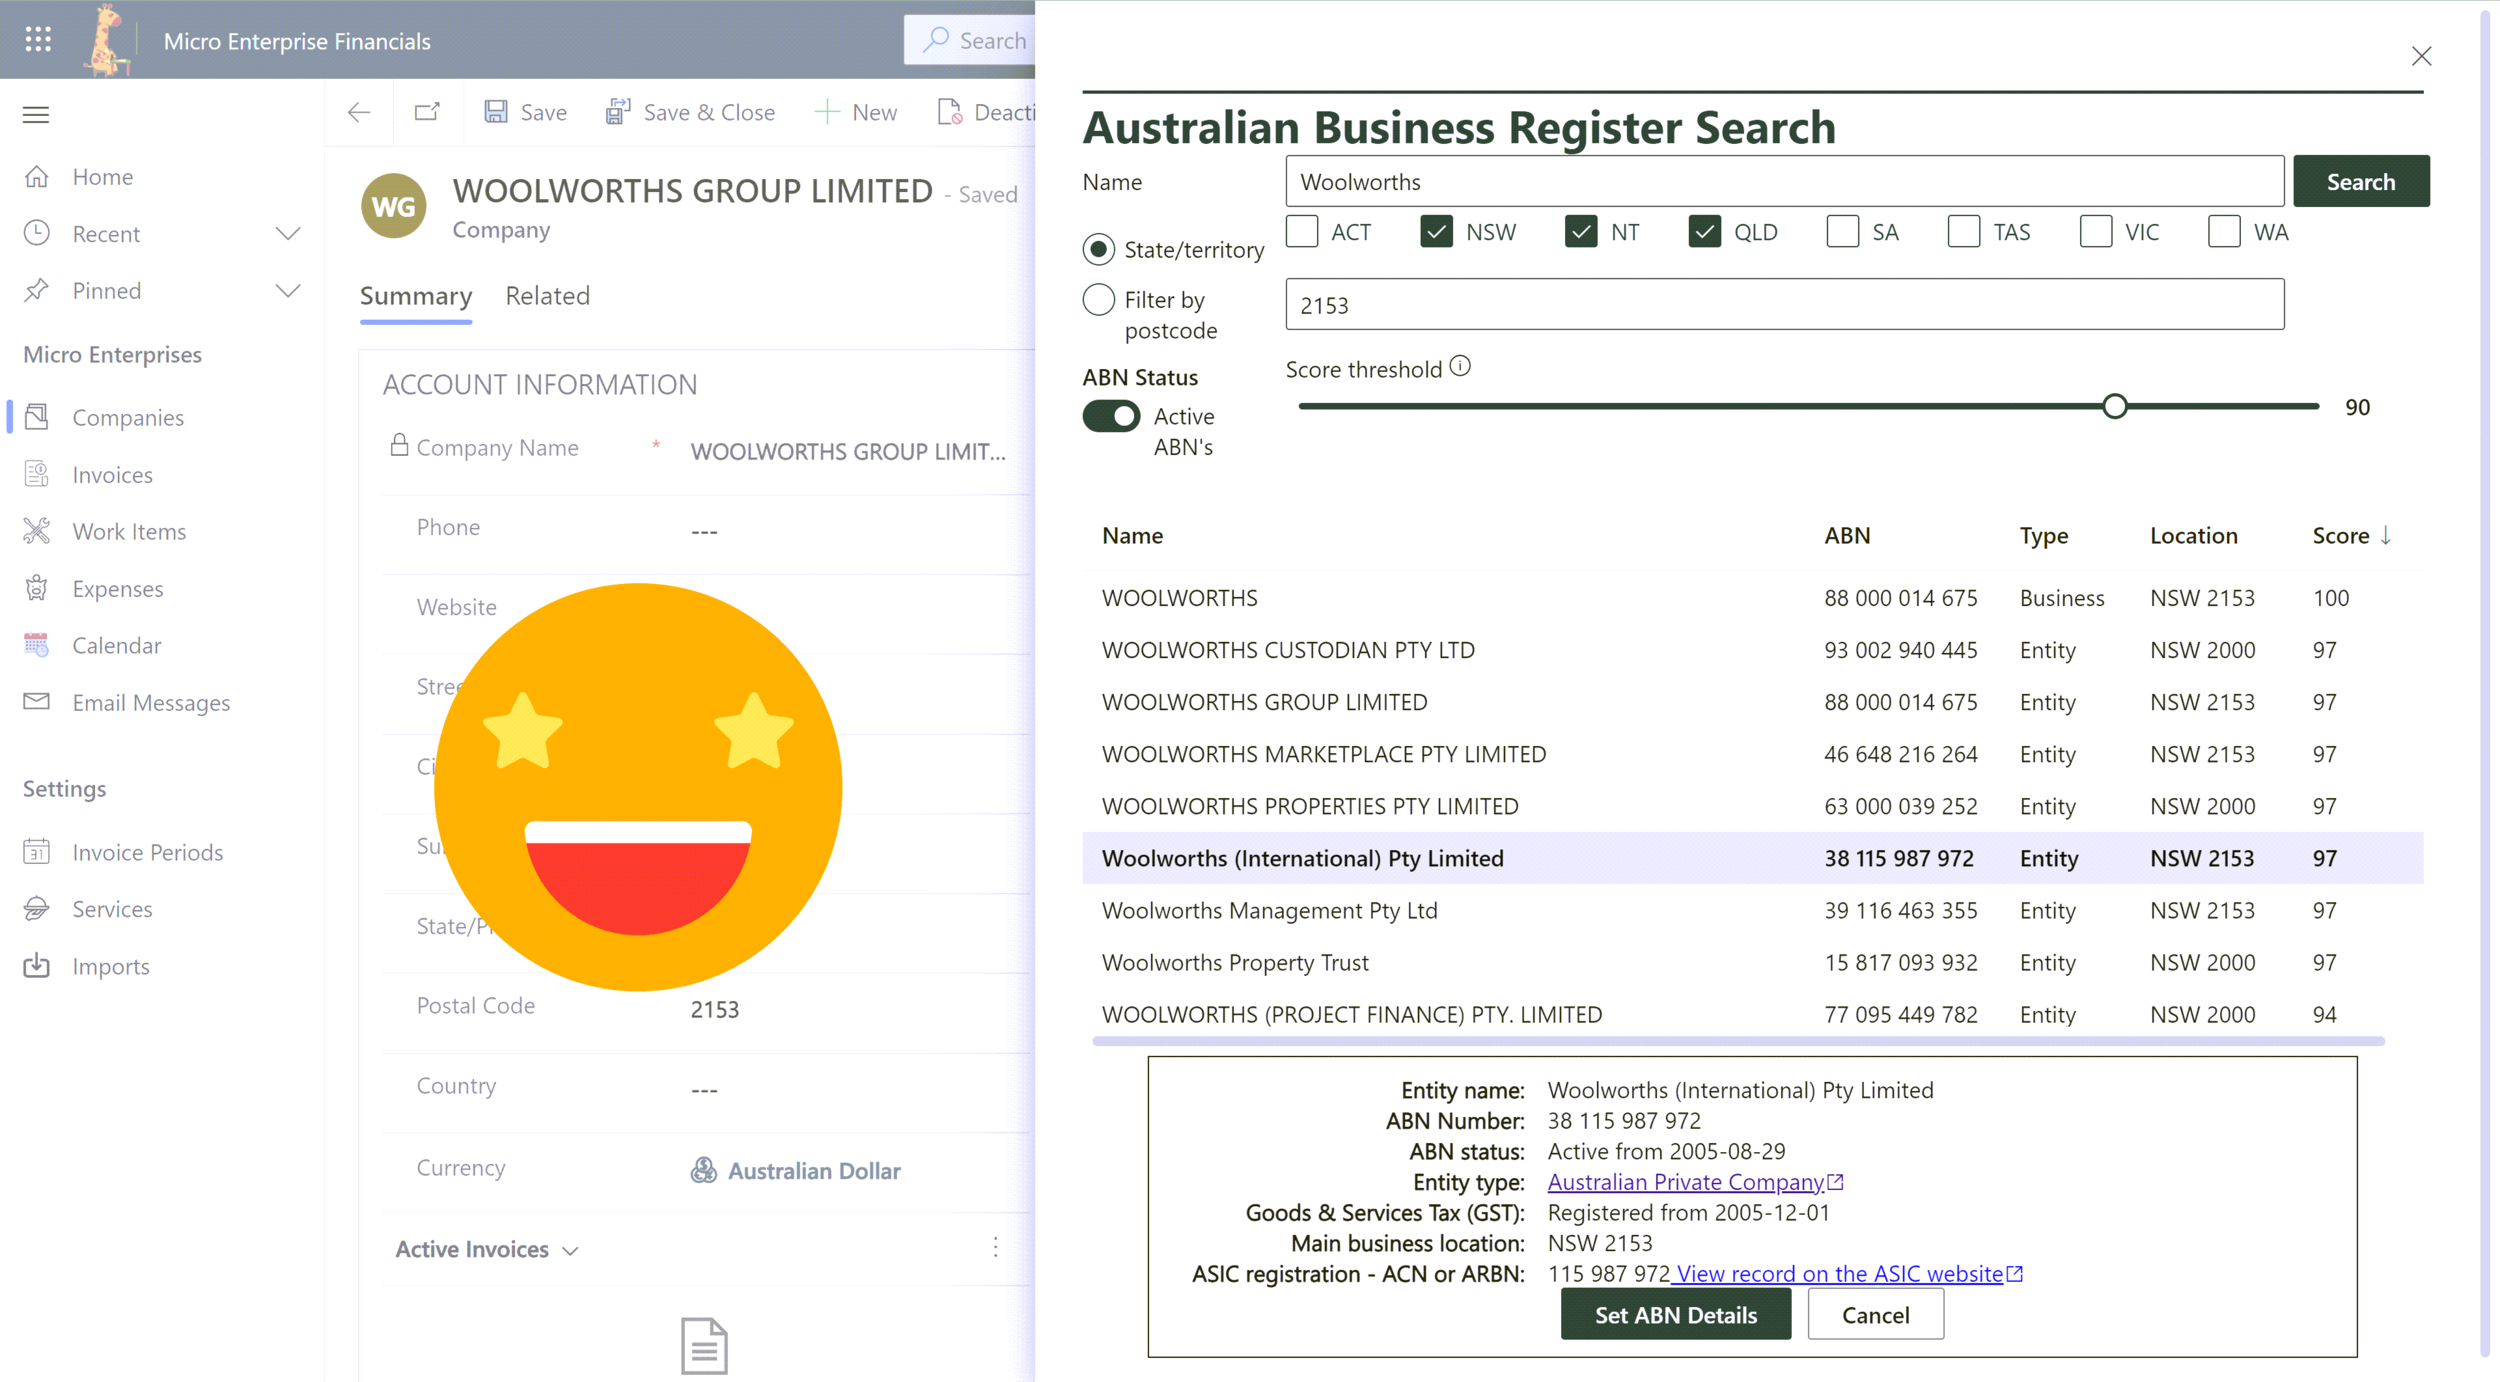Open the Active Invoices dropdown
The height and width of the screenshot is (1382, 2500).
click(569, 1249)
